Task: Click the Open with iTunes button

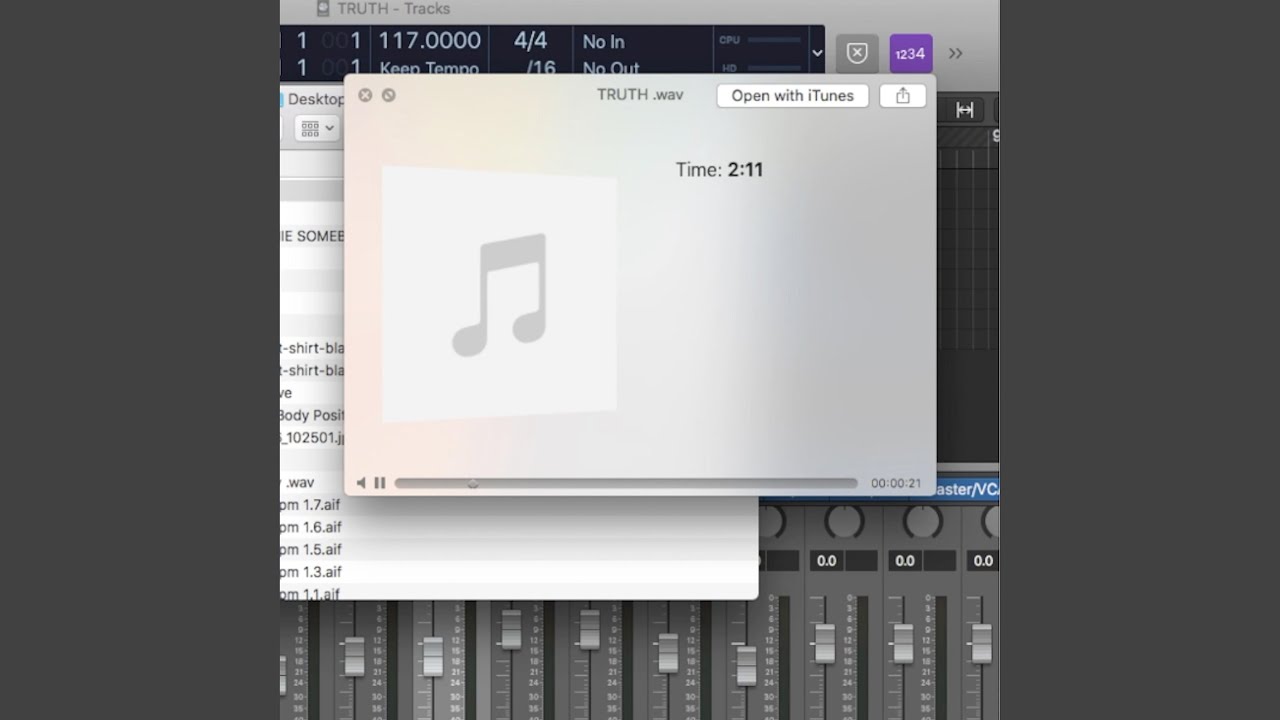Action: tap(792, 96)
